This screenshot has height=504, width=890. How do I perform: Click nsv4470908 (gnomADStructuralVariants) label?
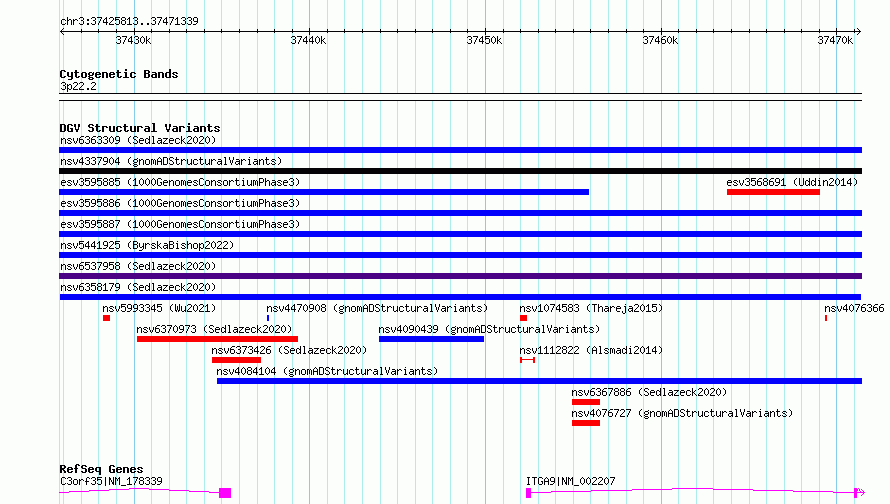tap(377, 308)
